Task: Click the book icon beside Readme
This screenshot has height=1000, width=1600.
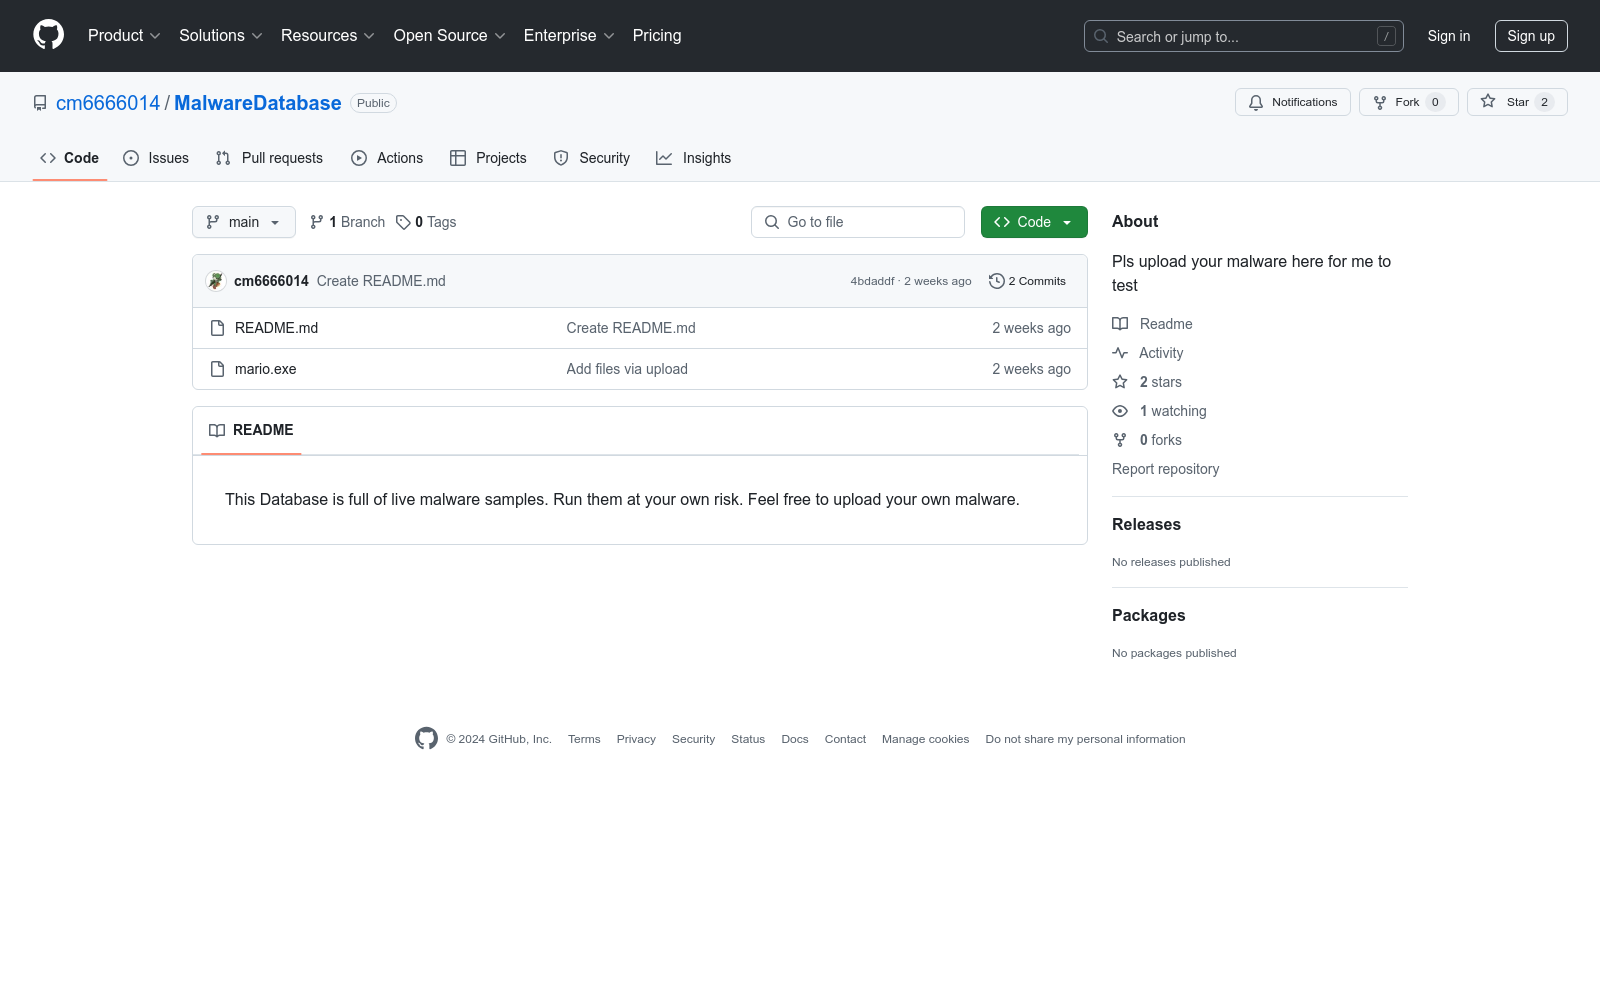Action: [1120, 324]
